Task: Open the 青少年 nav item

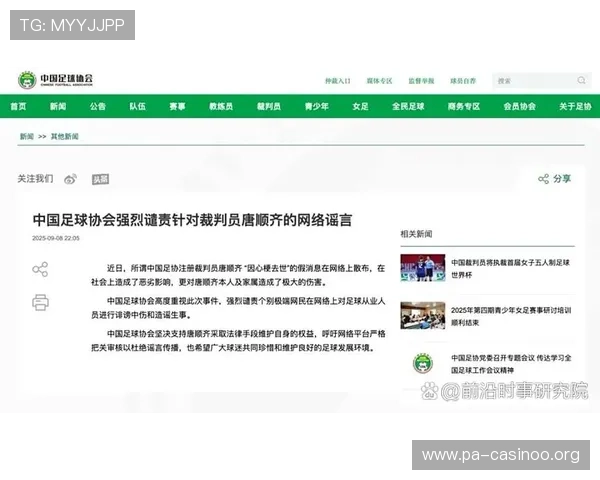Action: pyautogui.click(x=317, y=106)
